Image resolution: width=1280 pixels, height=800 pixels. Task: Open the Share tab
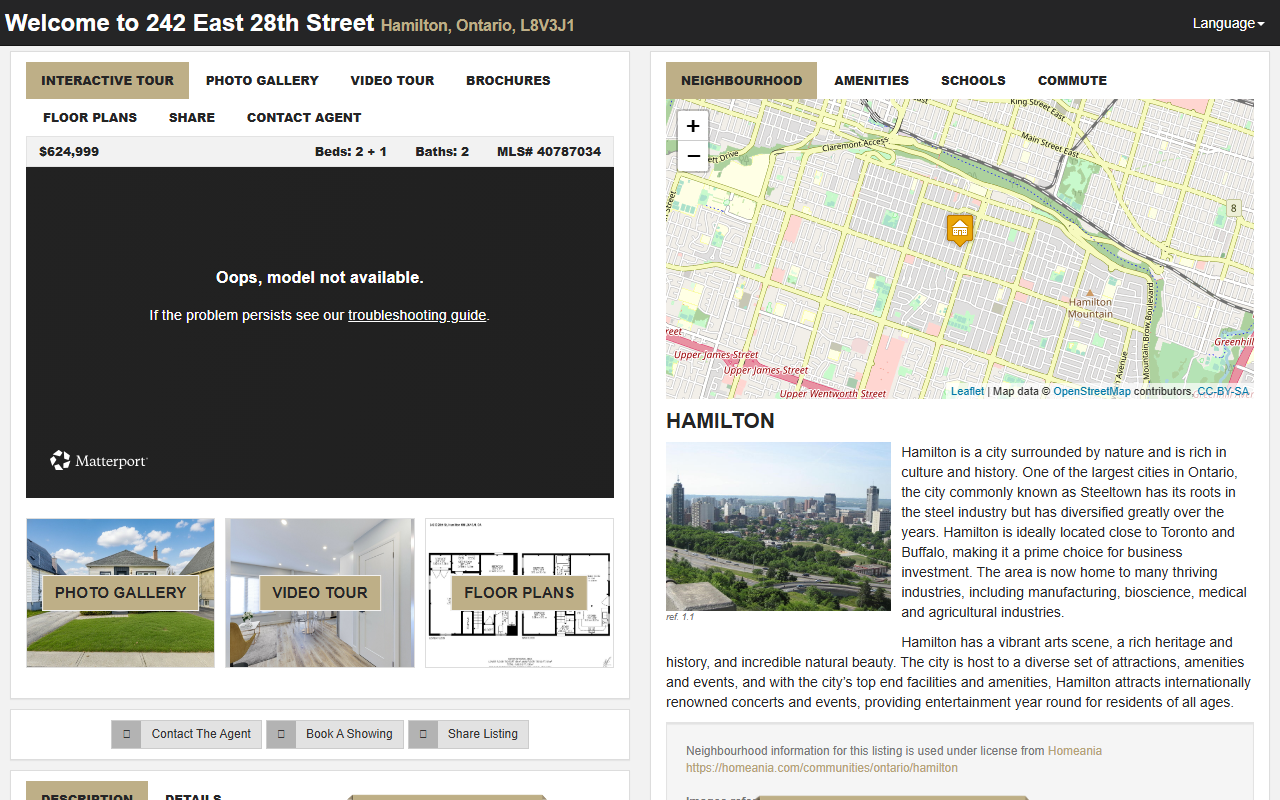click(x=192, y=117)
